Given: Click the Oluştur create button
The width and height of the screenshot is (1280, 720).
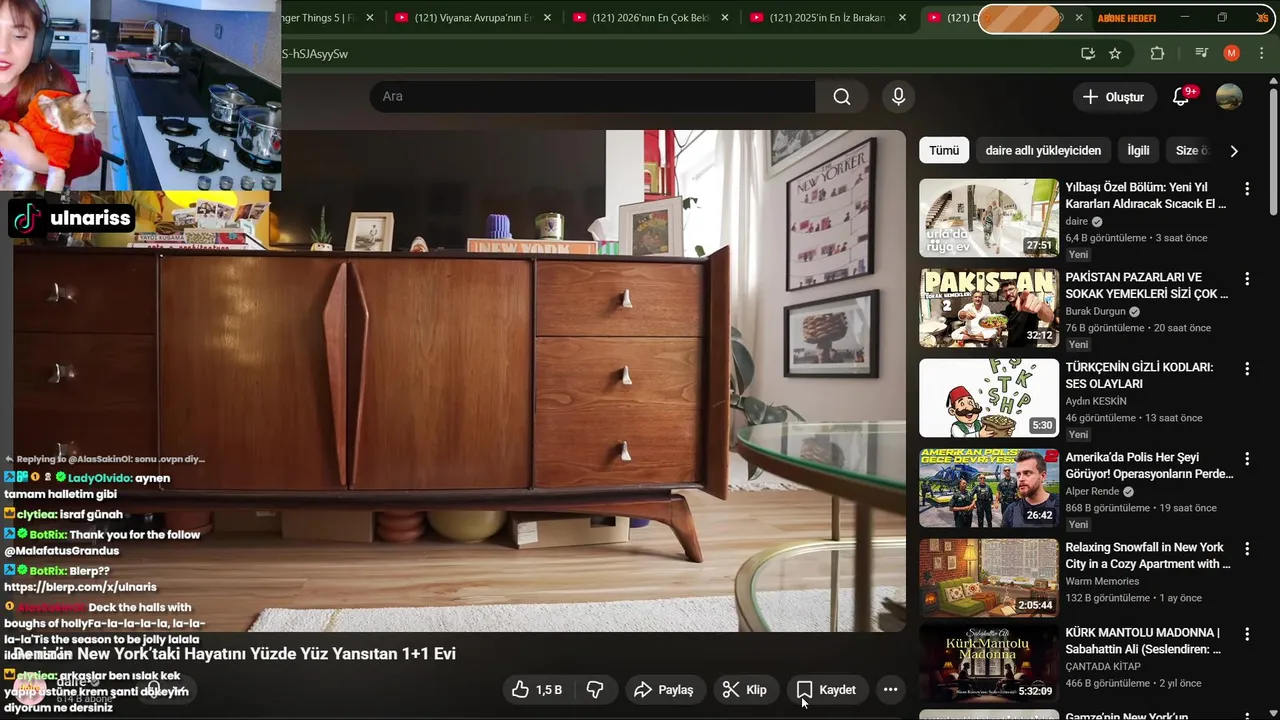Looking at the screenshot, I should coord(1114,97).
